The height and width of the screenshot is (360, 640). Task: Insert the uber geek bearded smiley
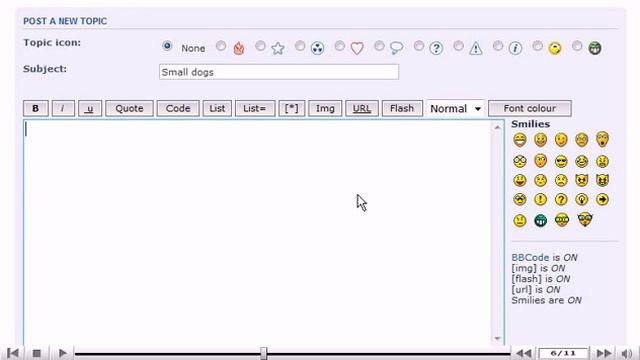585,220
